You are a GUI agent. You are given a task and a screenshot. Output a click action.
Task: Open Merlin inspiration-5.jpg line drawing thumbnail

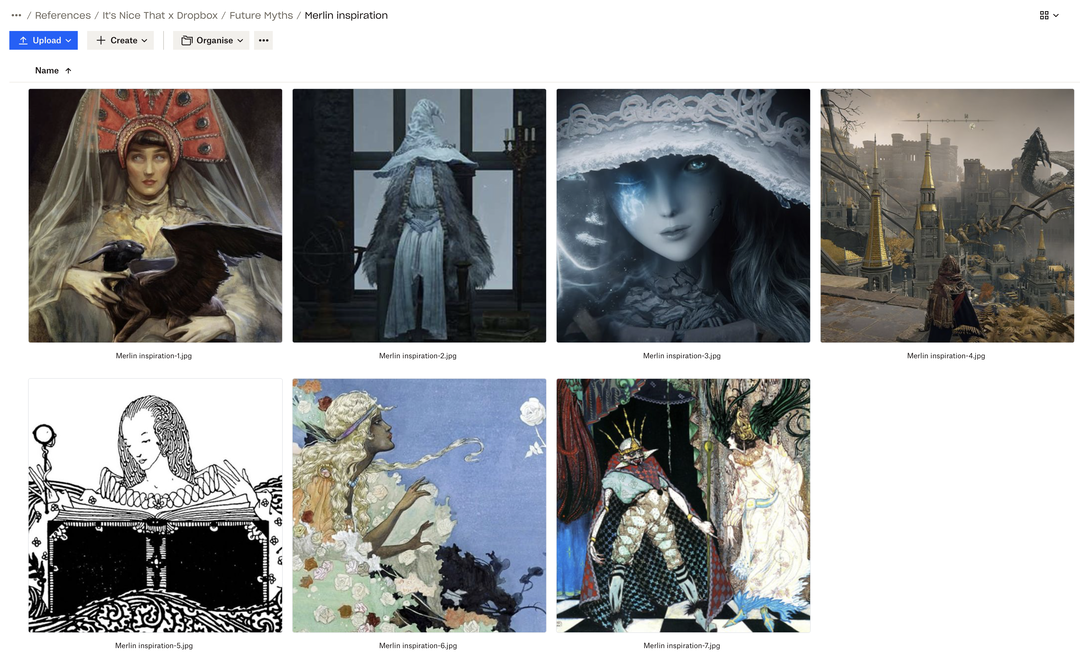pyautogui.click(x=155, y=505)
